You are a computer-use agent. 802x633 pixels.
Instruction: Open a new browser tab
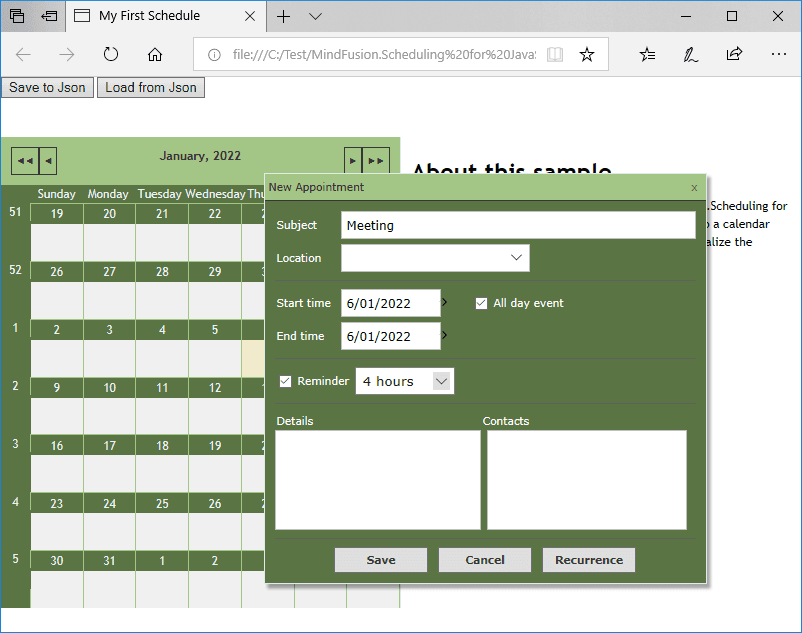pyautogui.click(x=283, y=16)
